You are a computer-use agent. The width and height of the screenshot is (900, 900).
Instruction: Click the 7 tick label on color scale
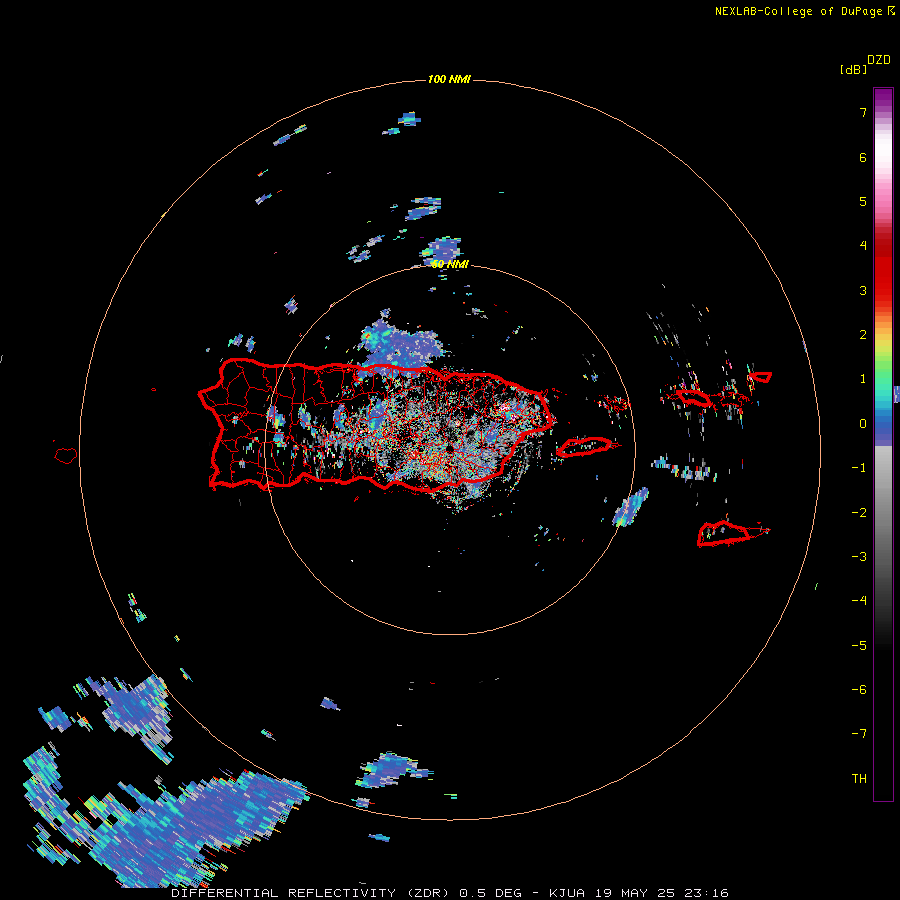[x=863, y=112]
